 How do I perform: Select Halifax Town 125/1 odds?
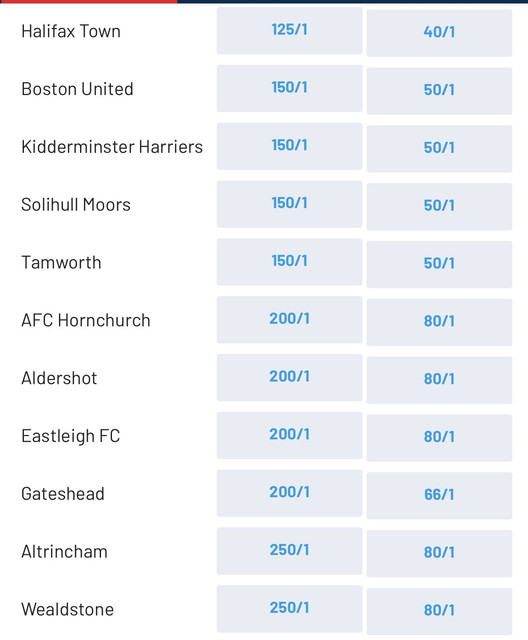click(x=289, y=31)
